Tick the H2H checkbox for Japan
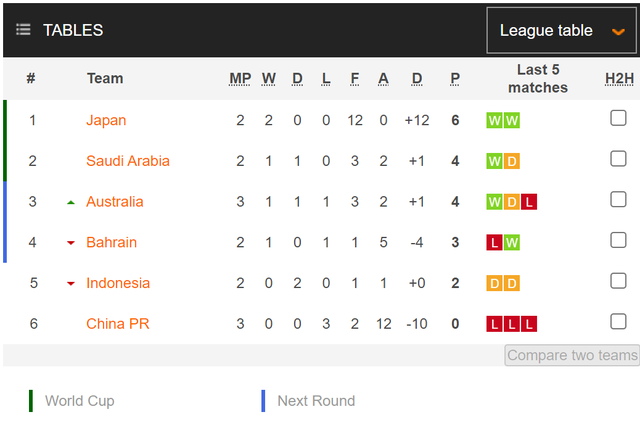The width and height of the screenshot is (640, 433). [x=619, y=119]
